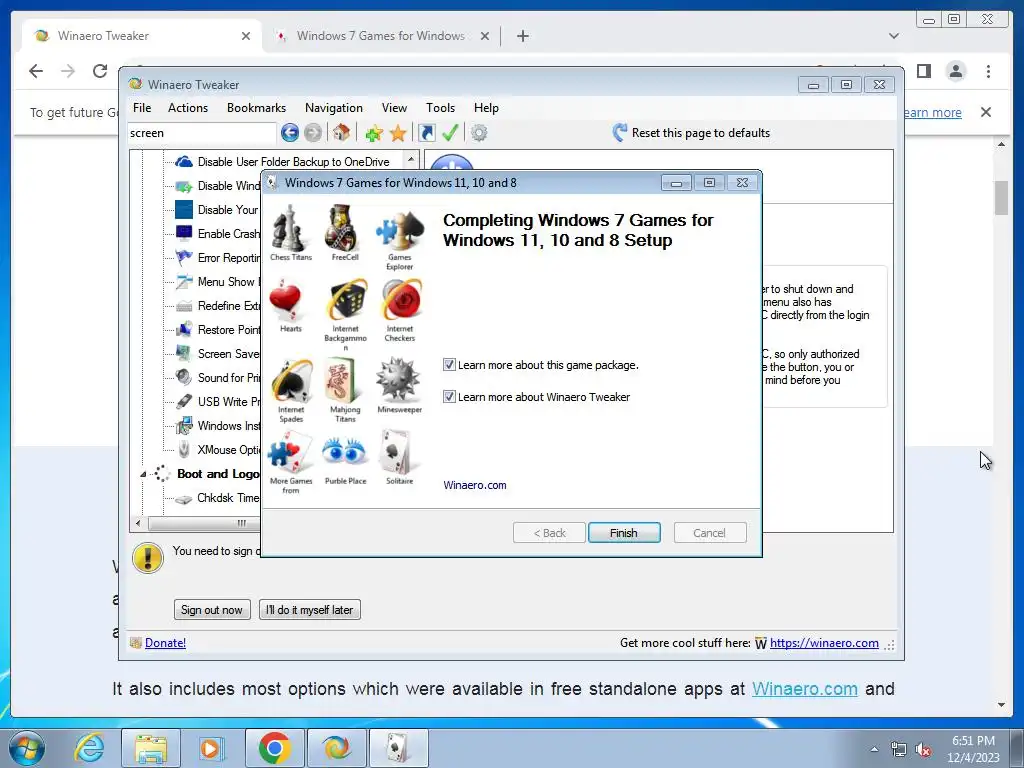Image resolution: width=1024 pixels, height=768 pixels.
Task: Open the Winaero.com link in setup dialog
Action: (475, 485)
